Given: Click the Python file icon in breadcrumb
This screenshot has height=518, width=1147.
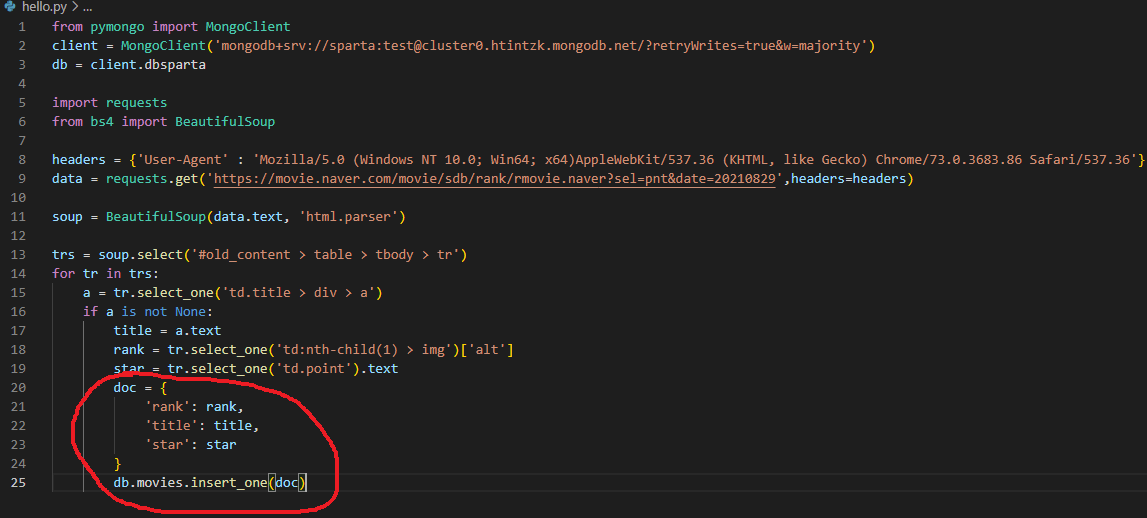Looking at the screenshot, I should pyautogui.click(x=10, y=7).
